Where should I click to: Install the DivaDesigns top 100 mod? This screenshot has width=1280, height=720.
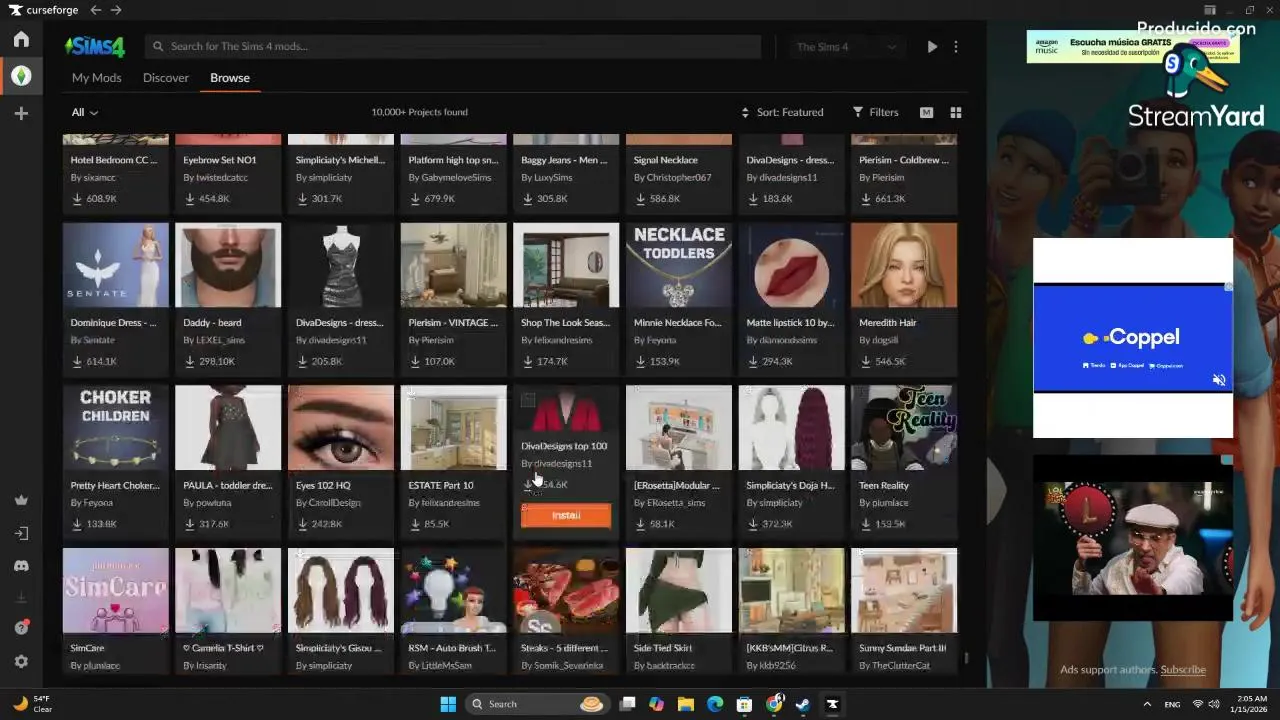pyautogui.click(x=566, y=515)
